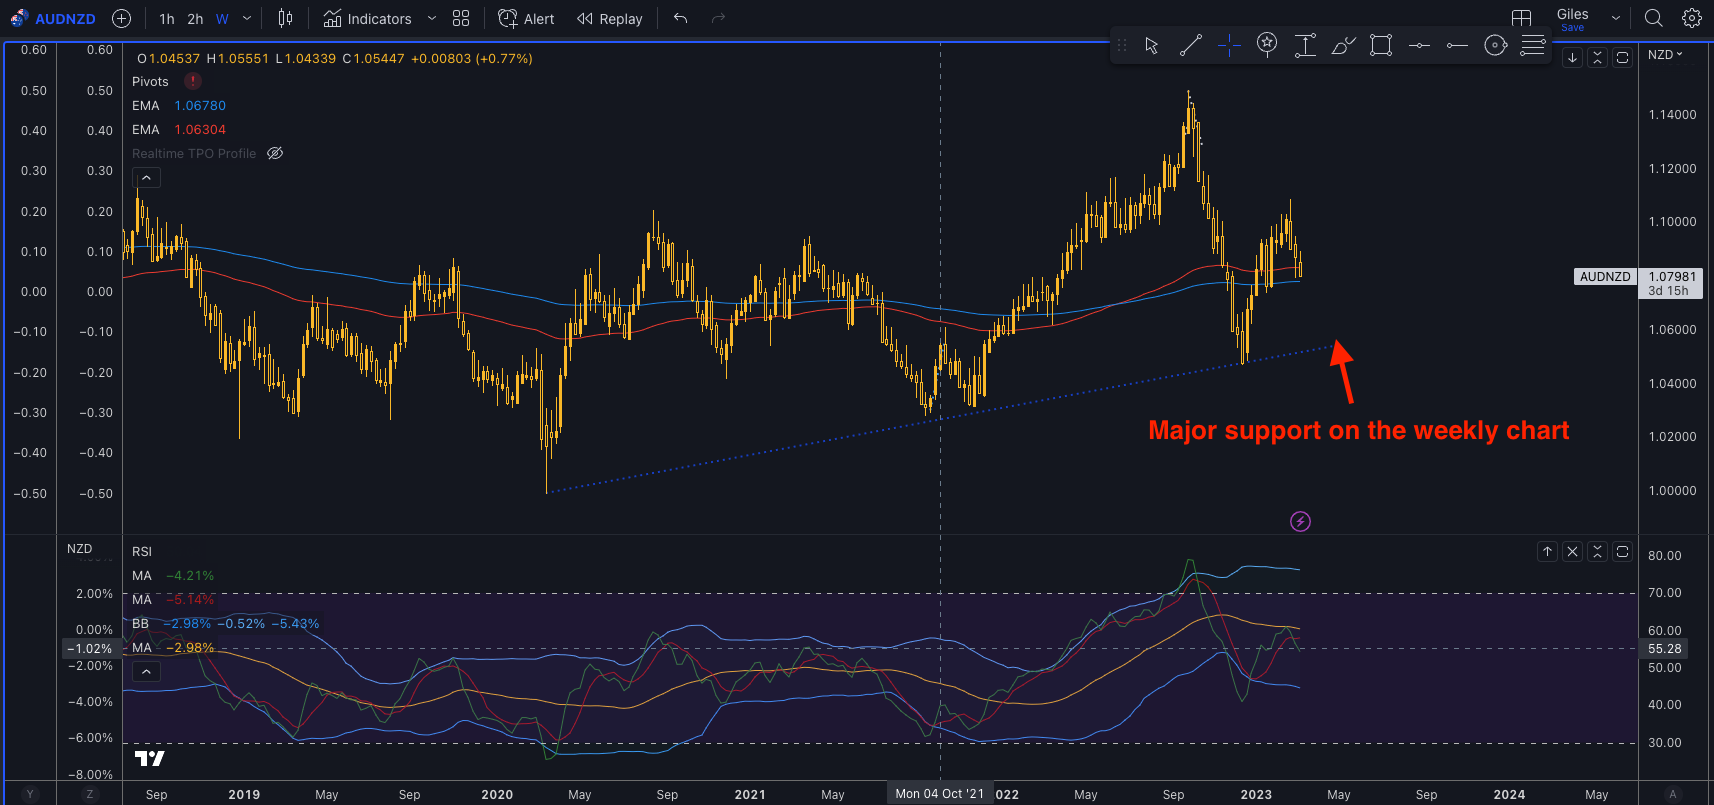Collapse the main price pane
The image size is (1714, 805).
[1597, 57]
